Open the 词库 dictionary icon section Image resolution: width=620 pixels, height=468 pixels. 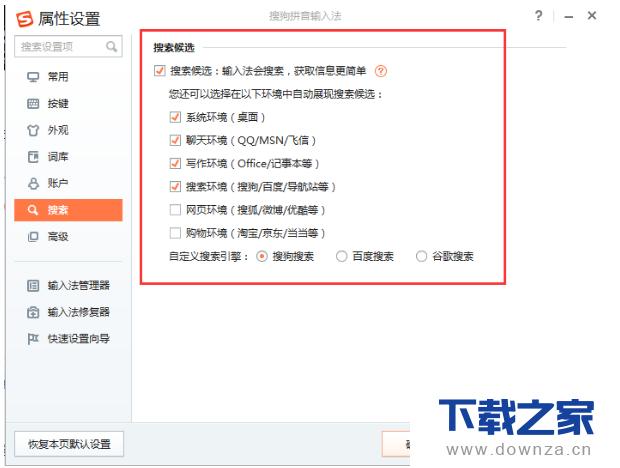pos(33,157)
